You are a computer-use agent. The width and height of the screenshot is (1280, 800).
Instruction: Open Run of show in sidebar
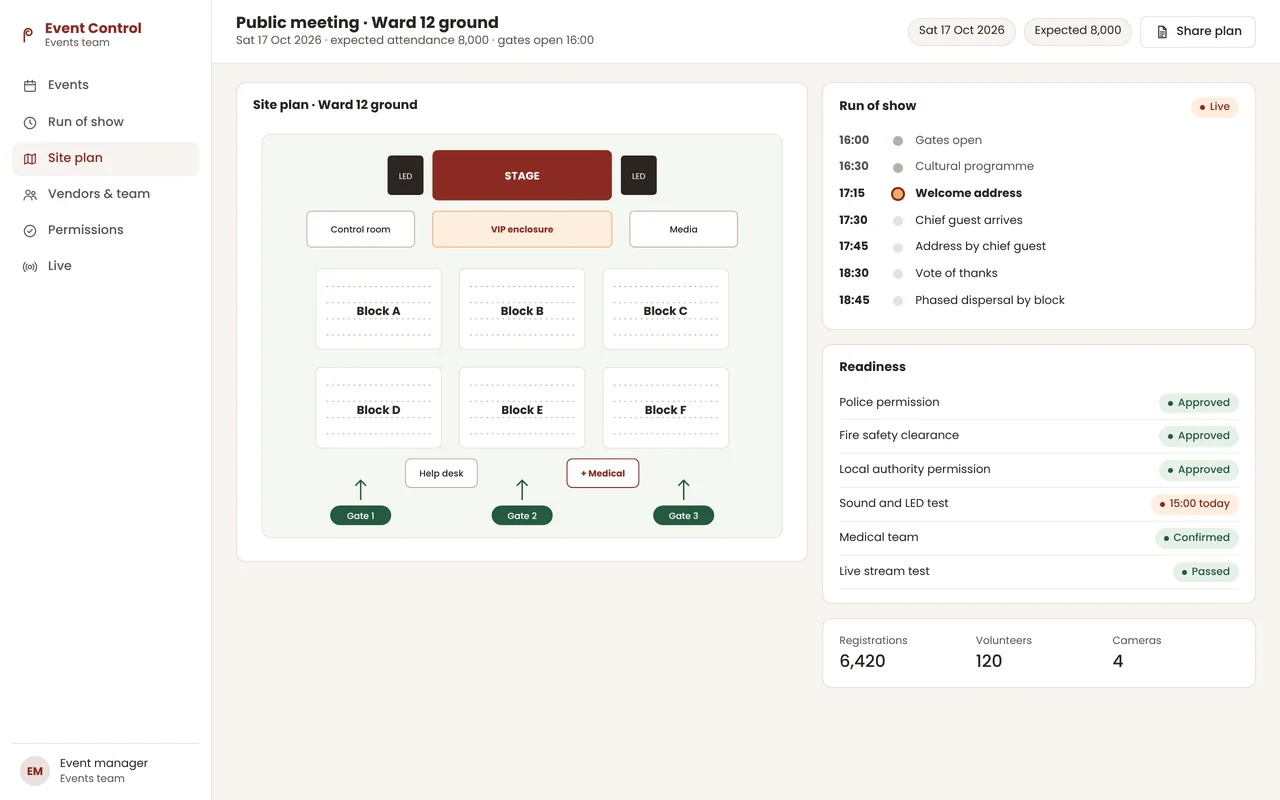pos(106,122)
